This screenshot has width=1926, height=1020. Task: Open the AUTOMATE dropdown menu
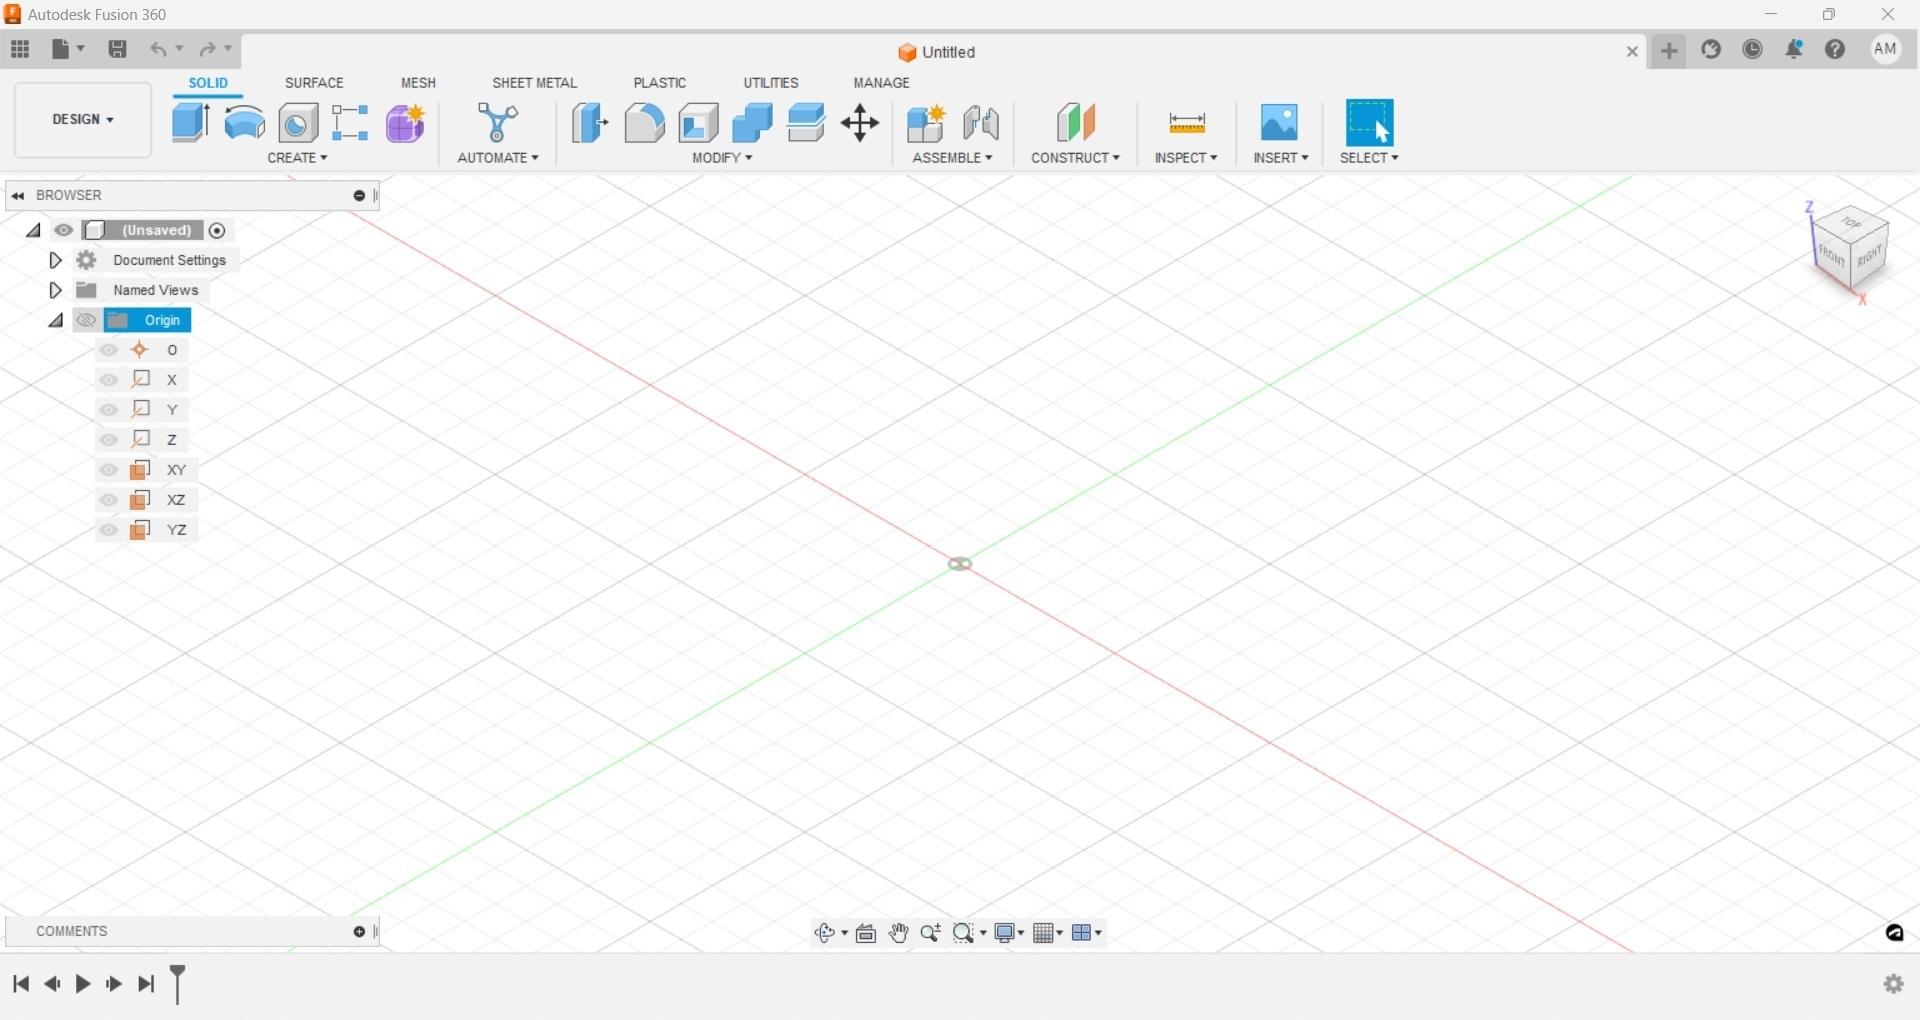[x=499, y=158]
